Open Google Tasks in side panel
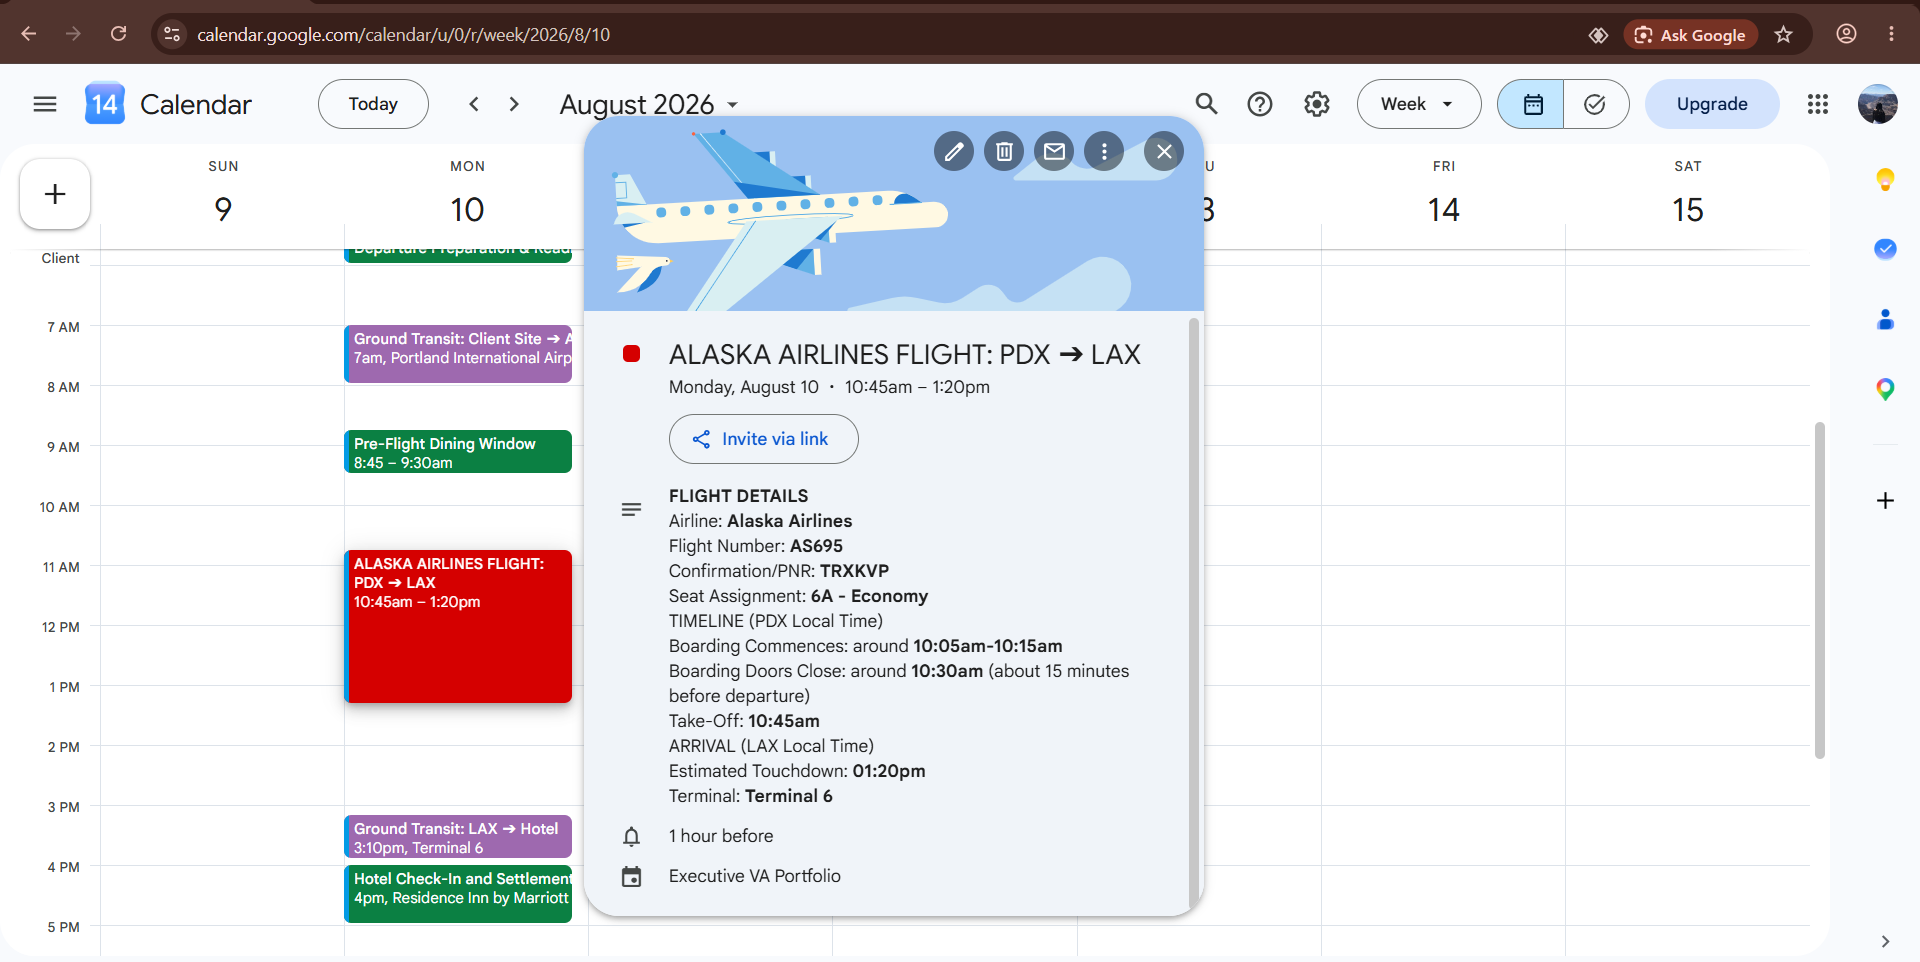Viewport: 1920px width, 962px height. (x=1885, y=249)
